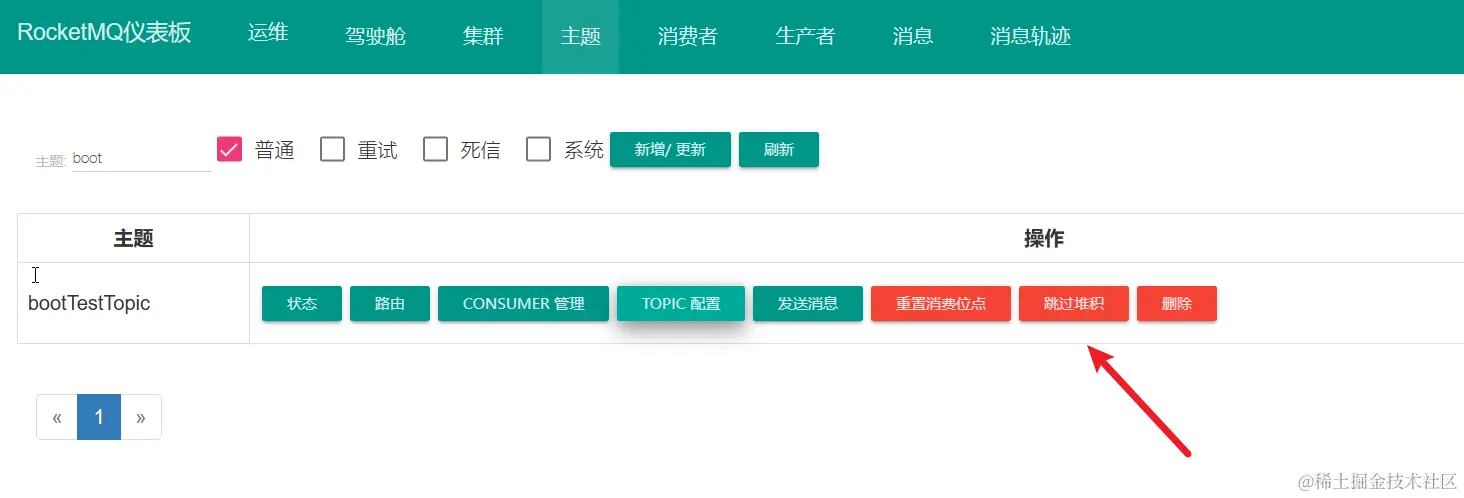Viewport: 1464px width, 498px height.
Task: Click the 刷新 button
Action: coord(779,149)
